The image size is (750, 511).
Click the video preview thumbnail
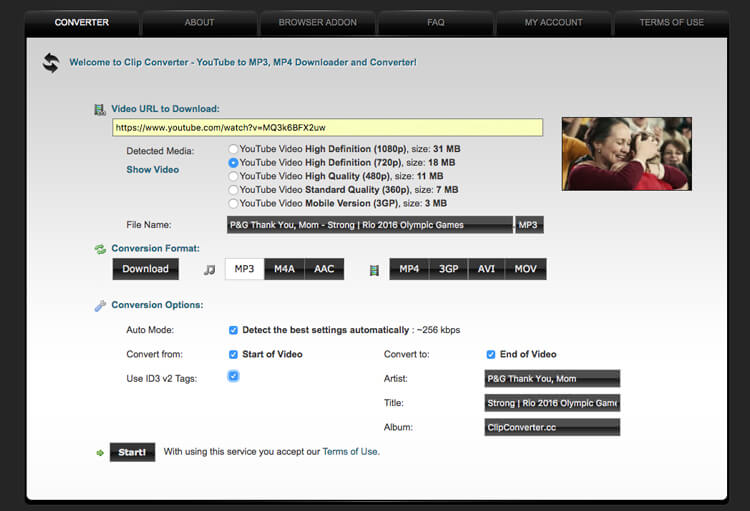point(627,154)
